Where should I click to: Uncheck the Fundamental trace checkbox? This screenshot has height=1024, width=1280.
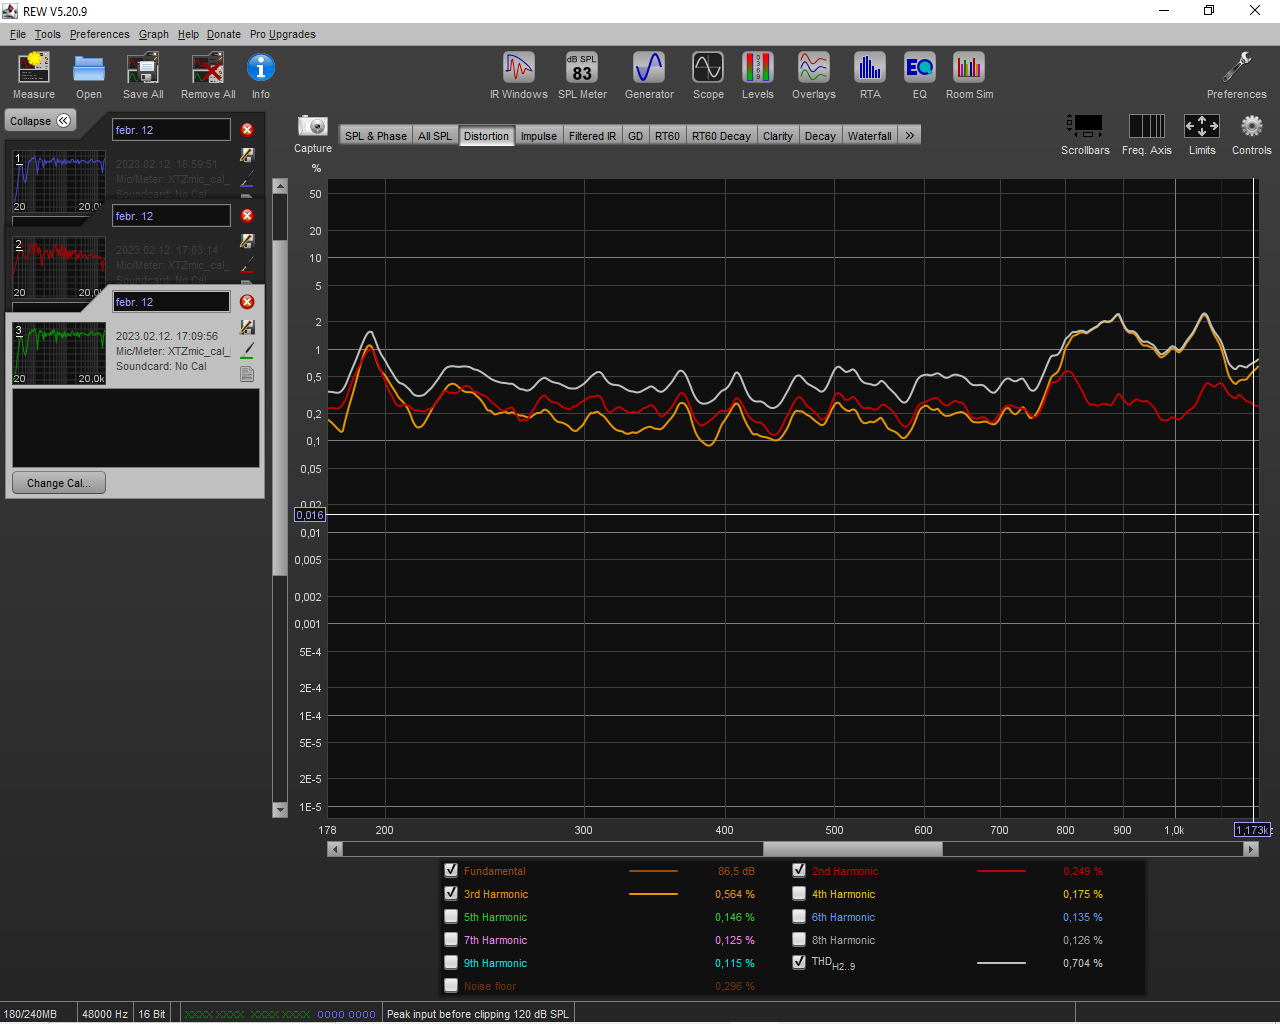click(x=451, y=870)
